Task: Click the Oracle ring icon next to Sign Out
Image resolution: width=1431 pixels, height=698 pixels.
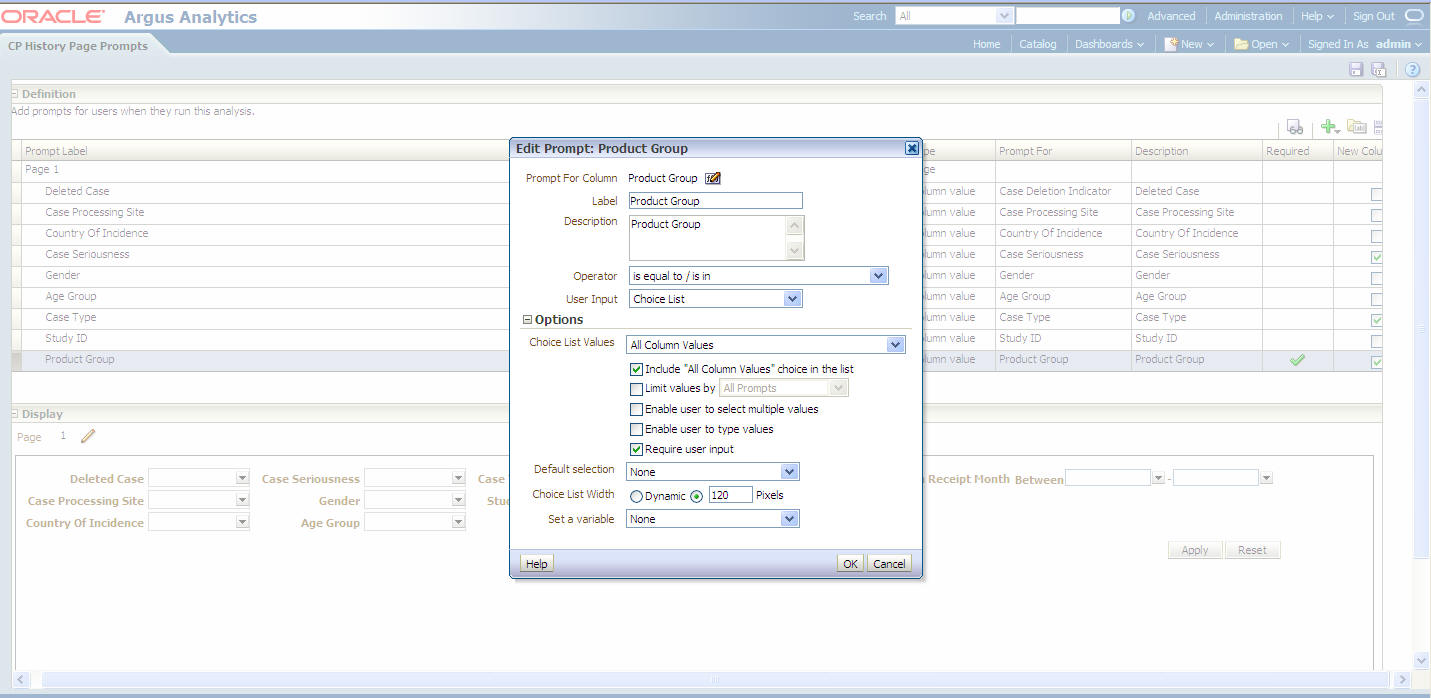Action: click(x=1413, y=16)
